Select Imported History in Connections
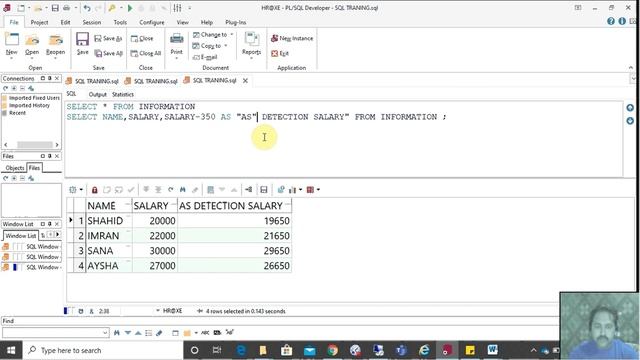 (x=26, y=105)
